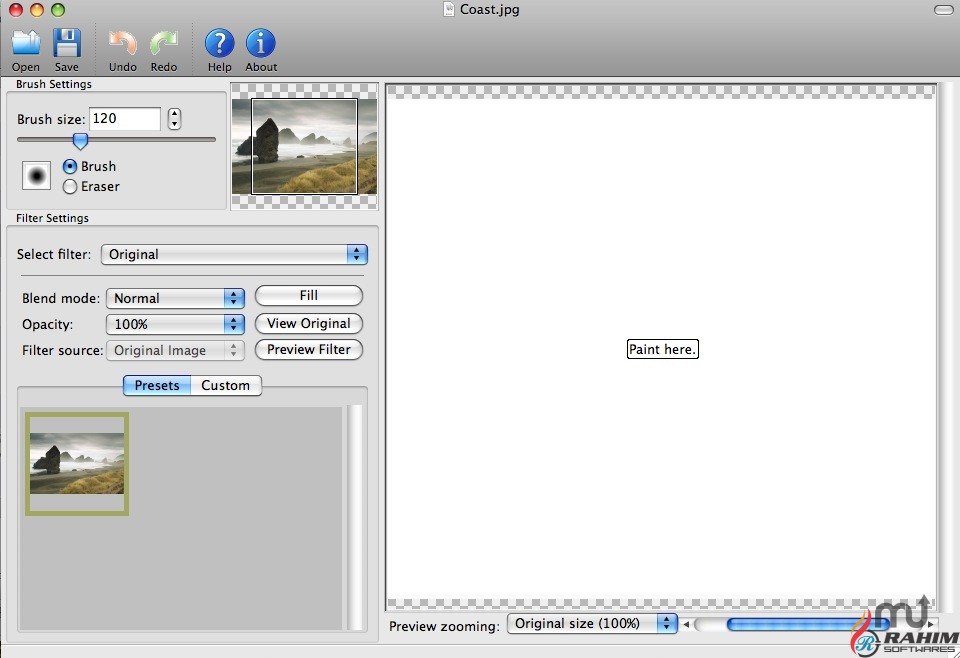Switch to the Custom tab
The width and height of the screenshot is (960, 658).
click(x=226, y=385)
